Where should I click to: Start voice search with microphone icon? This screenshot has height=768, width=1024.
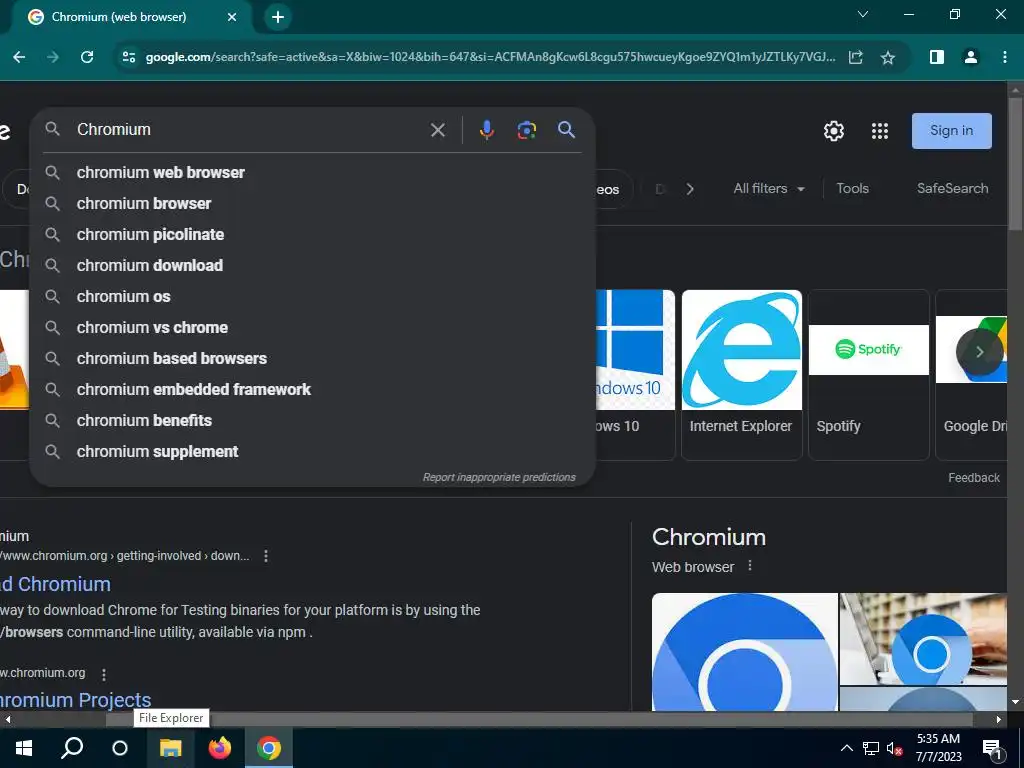(x=487, y=130)
